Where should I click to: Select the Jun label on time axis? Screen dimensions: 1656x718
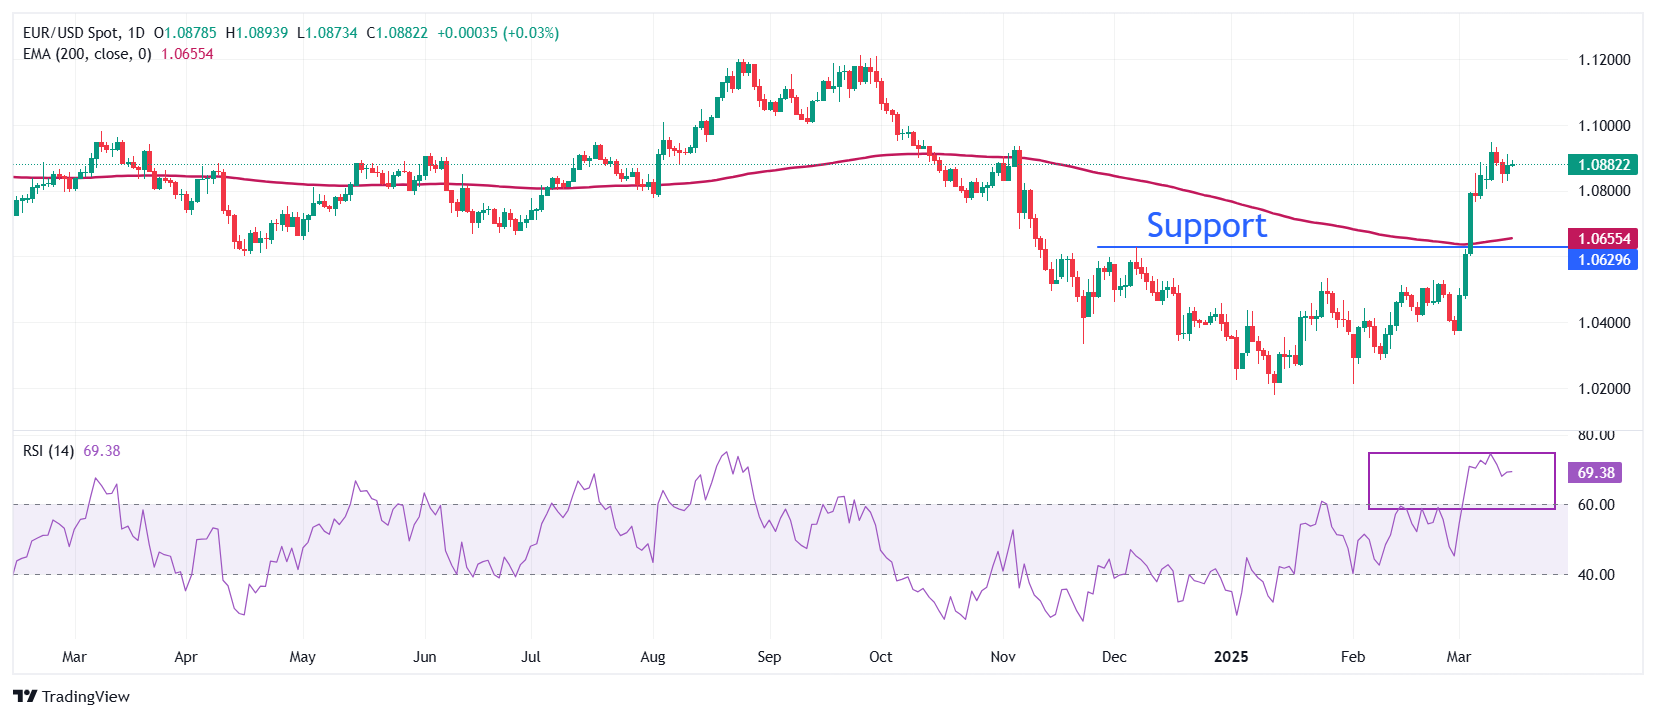(424, 657)
